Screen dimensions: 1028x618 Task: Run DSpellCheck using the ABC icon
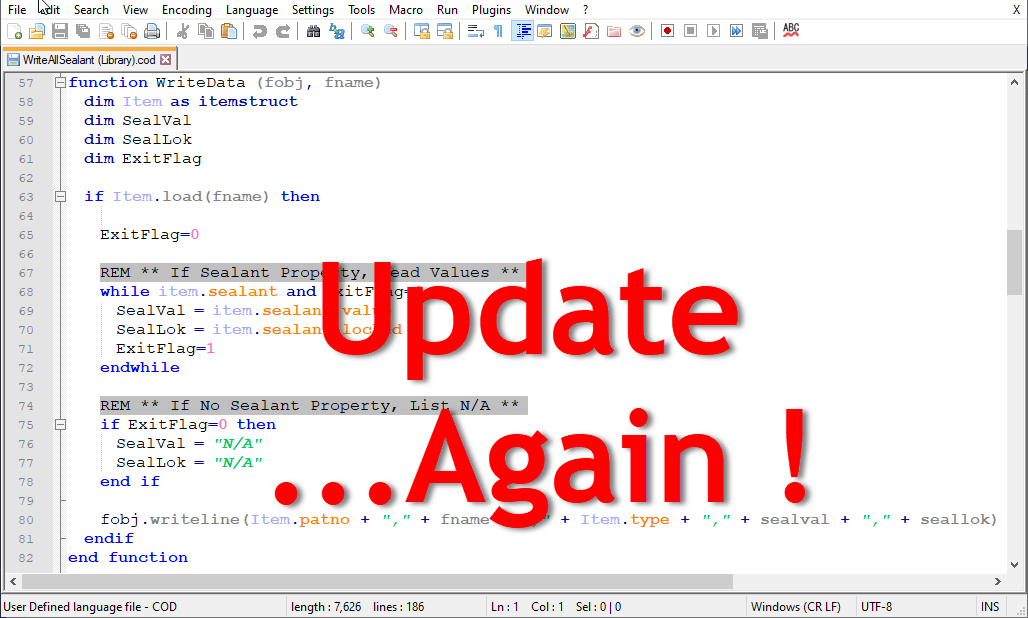tap(790, 31)
